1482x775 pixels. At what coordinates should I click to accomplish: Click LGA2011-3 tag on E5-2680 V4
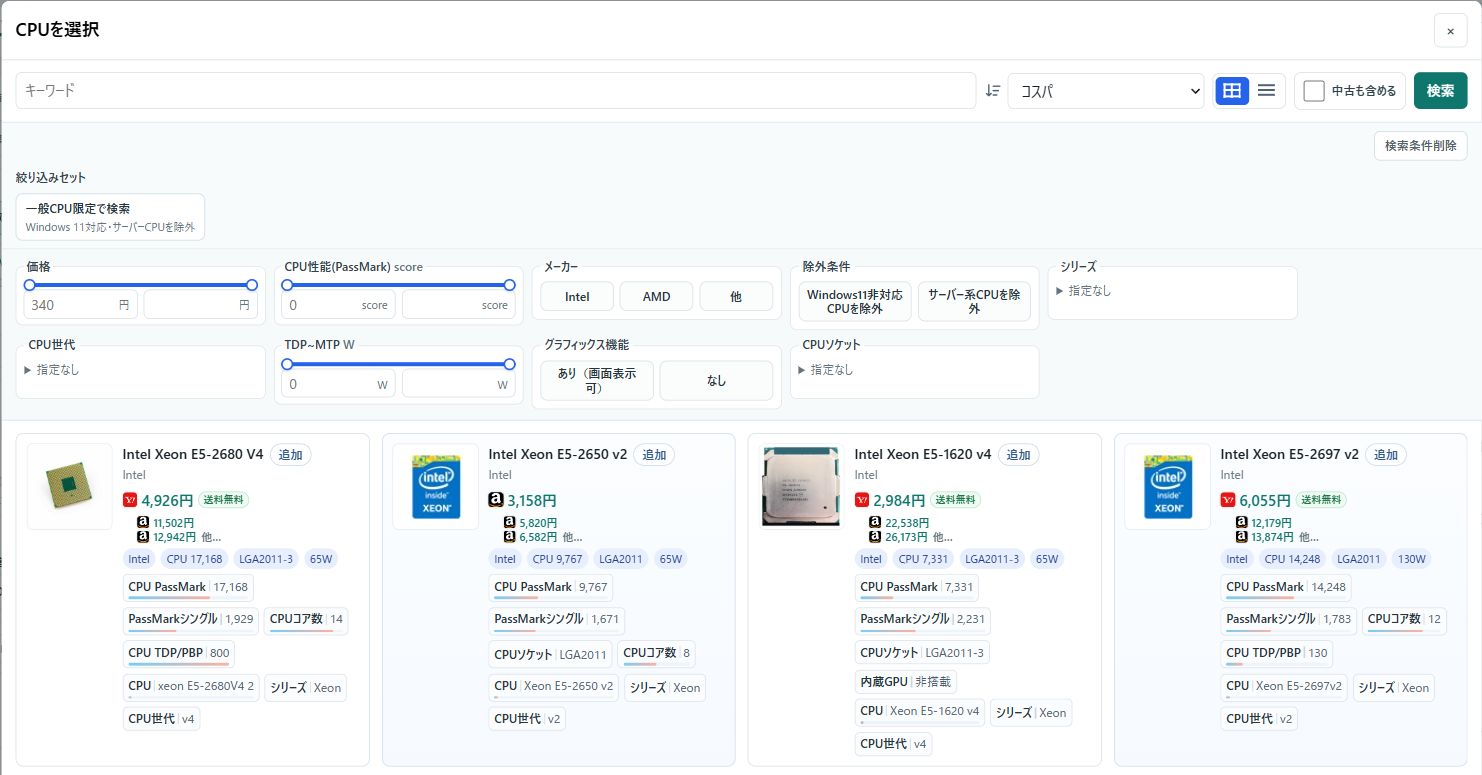pos(265,559)
